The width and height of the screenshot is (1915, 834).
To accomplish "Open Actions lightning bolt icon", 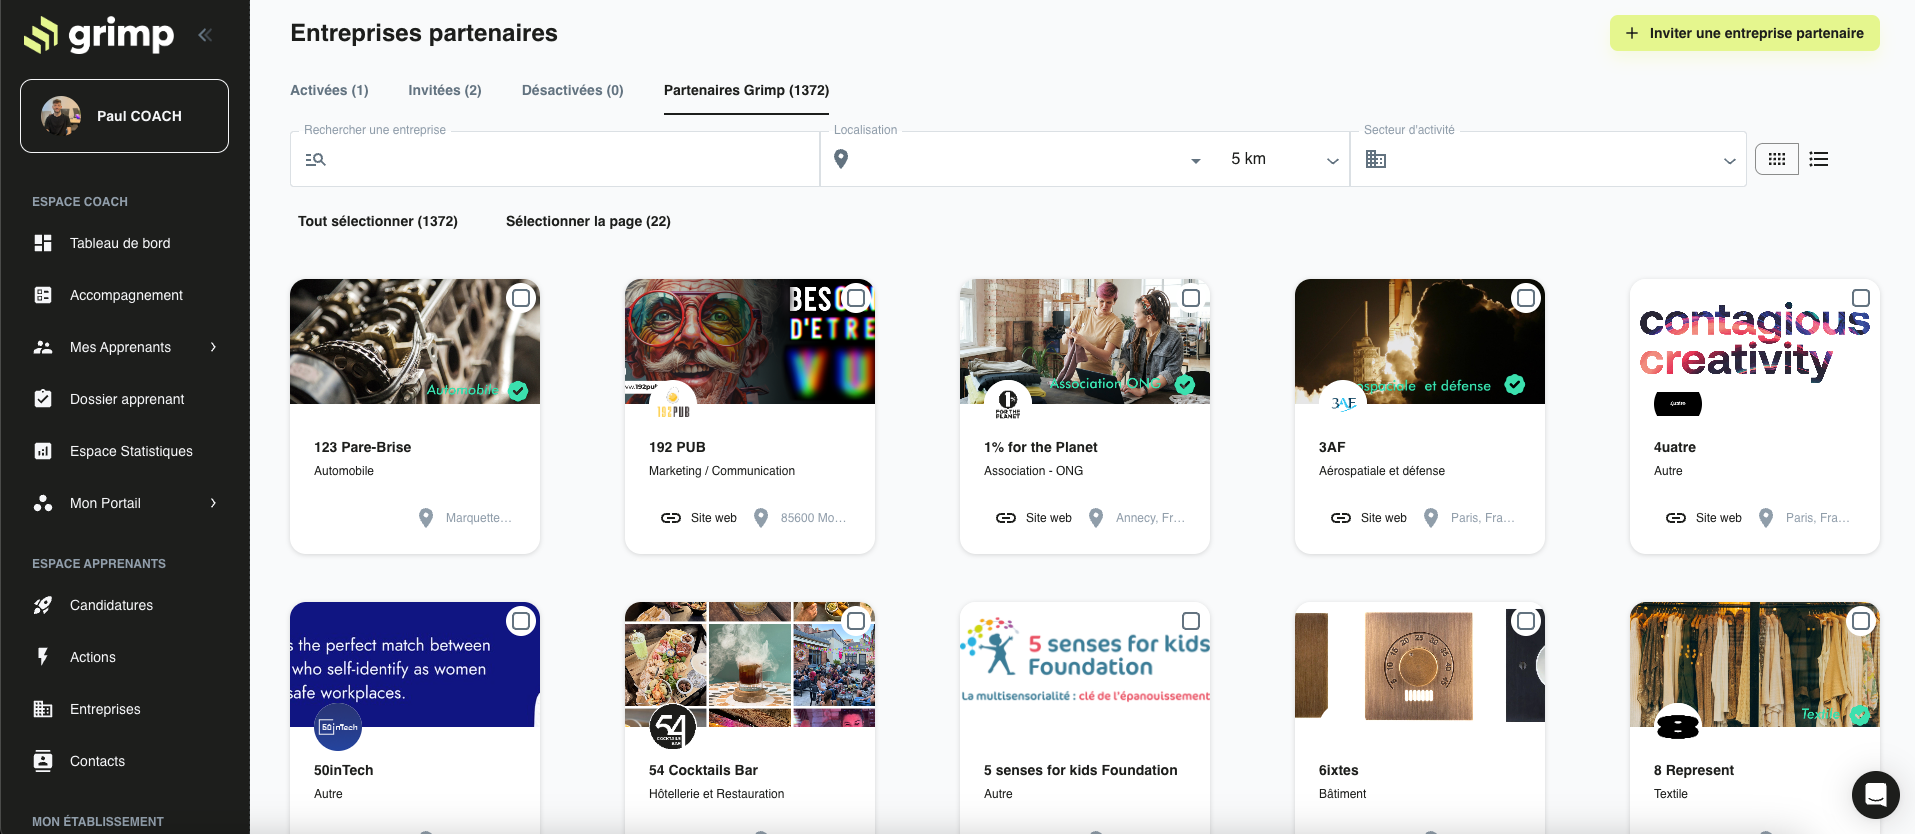I will click(x=43, y=657).
